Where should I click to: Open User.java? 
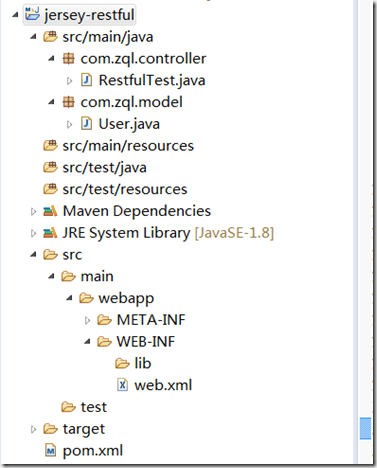129,124
